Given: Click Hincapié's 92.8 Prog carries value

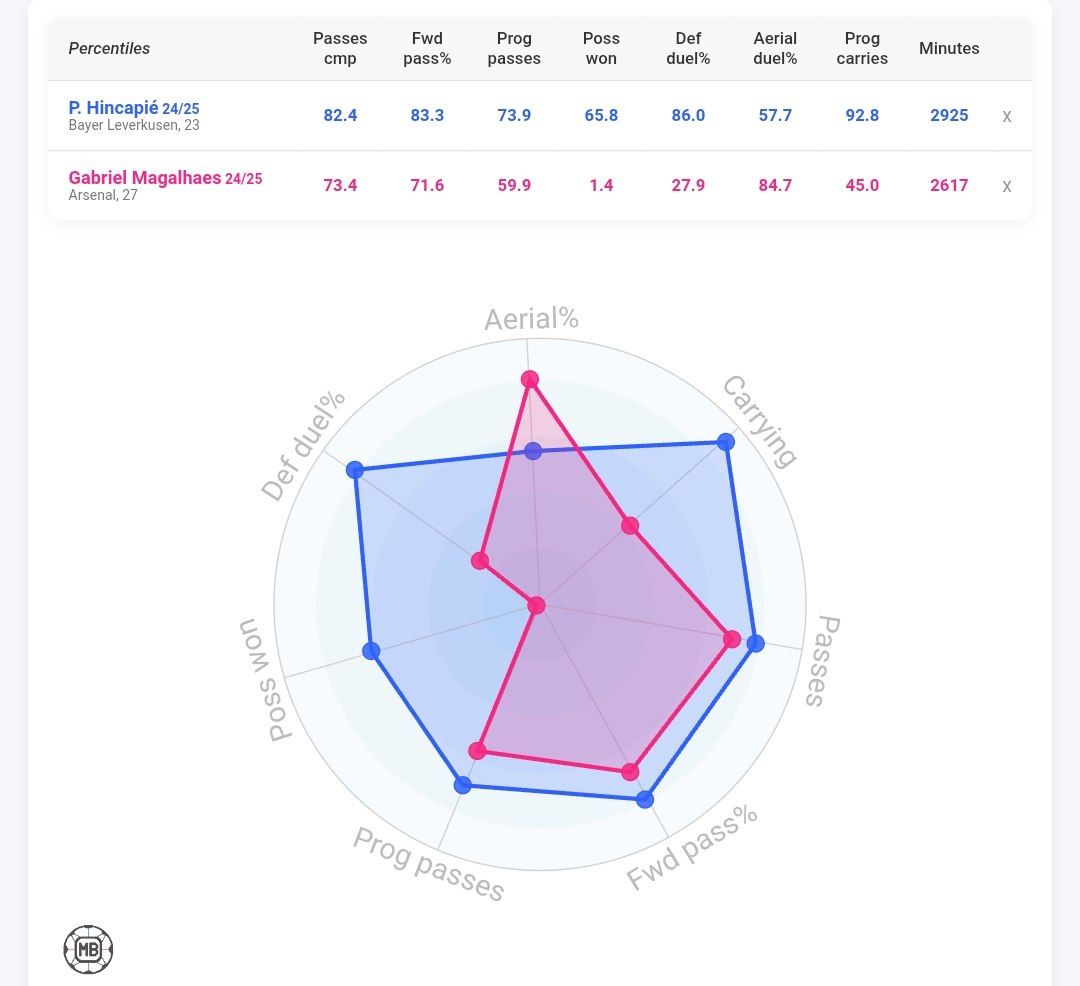Looking at the screenshot, I should [862, 115].
